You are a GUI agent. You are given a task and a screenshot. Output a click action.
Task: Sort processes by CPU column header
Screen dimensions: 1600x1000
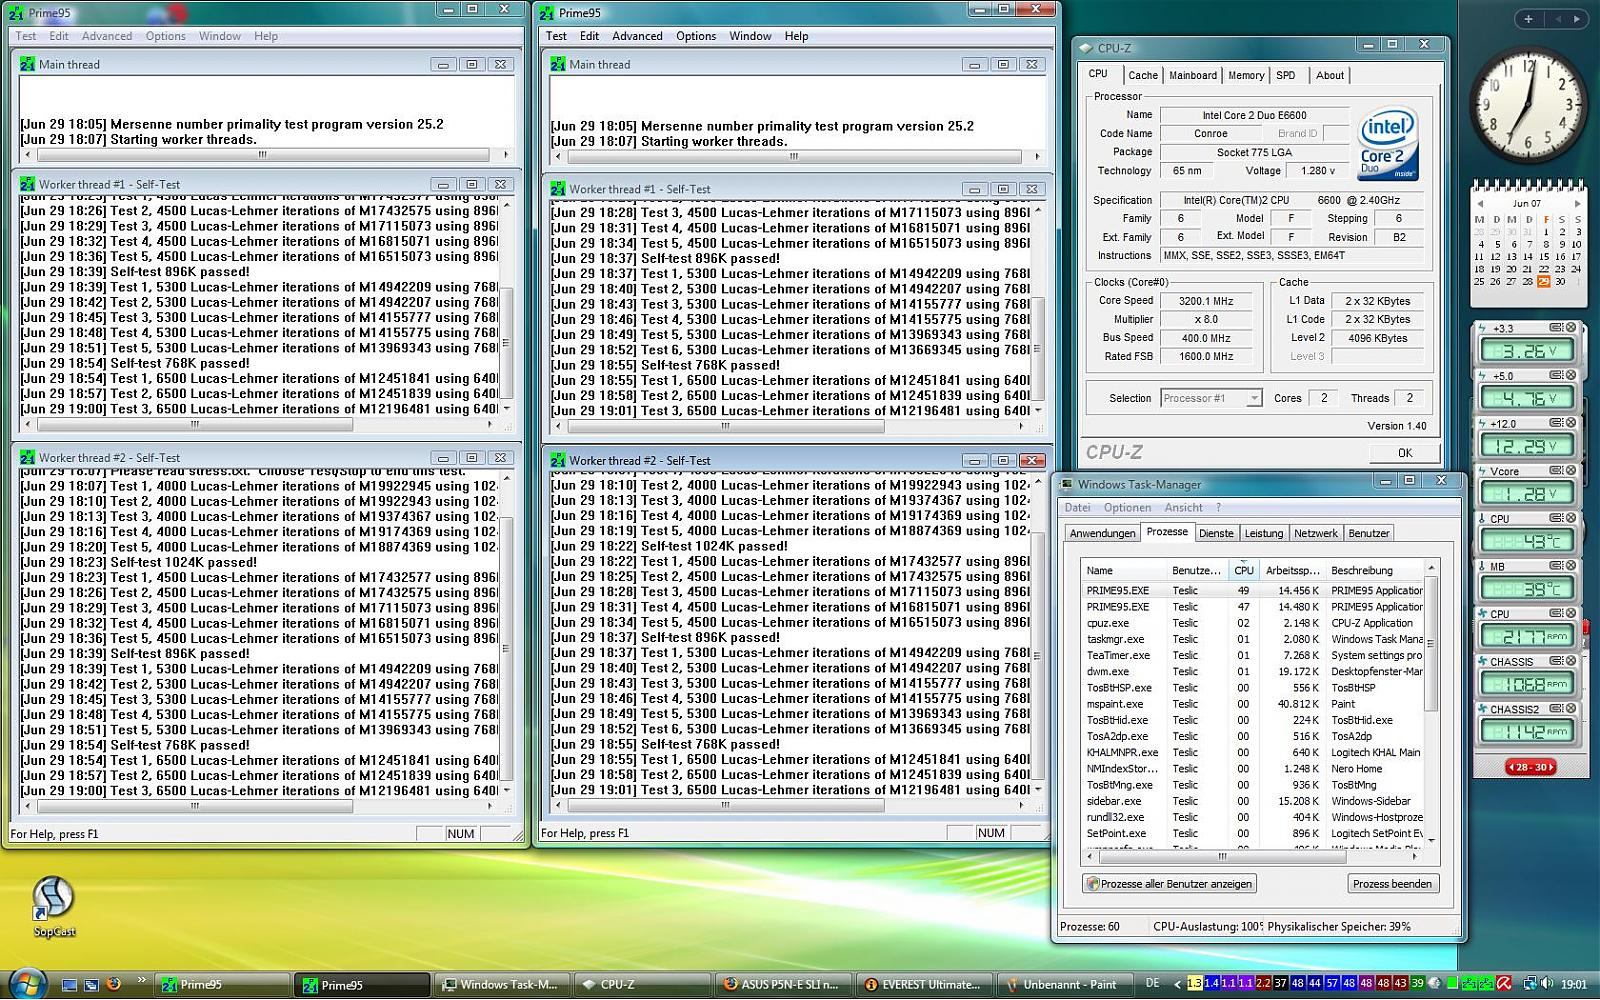[1243, 570]
